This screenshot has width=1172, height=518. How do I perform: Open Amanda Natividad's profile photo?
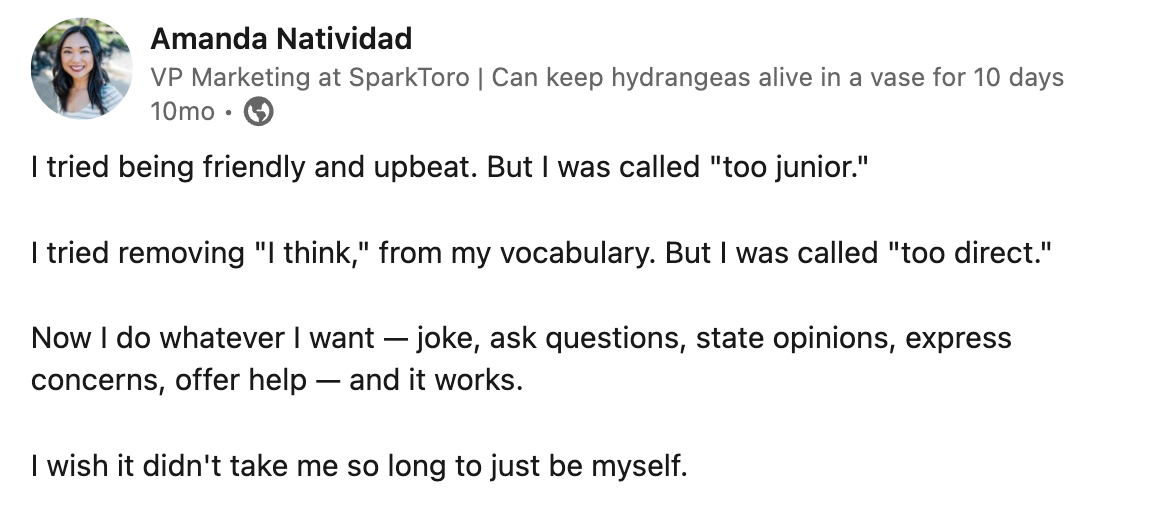(81, 68)
